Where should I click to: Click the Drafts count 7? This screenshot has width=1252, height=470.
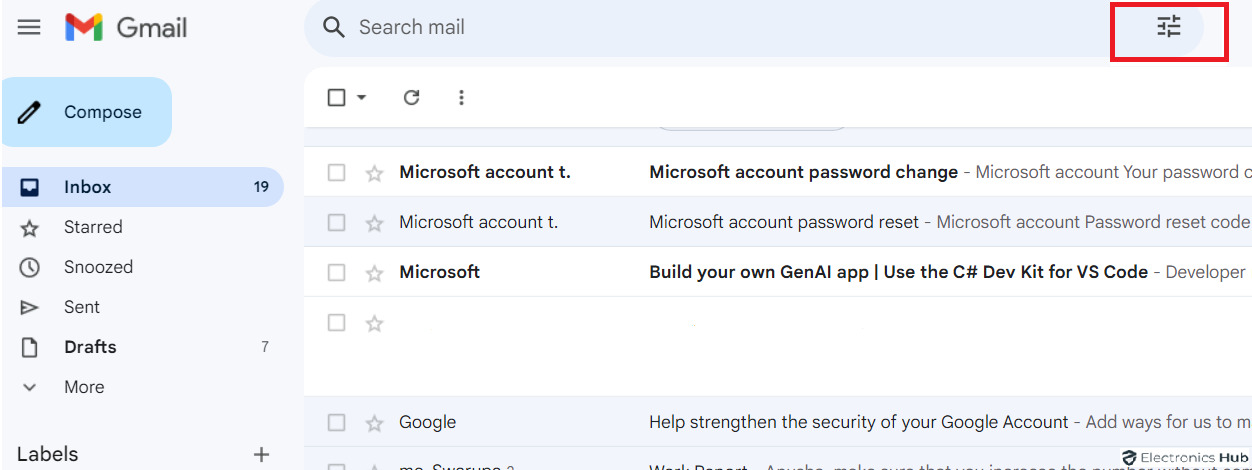(265, 347)
